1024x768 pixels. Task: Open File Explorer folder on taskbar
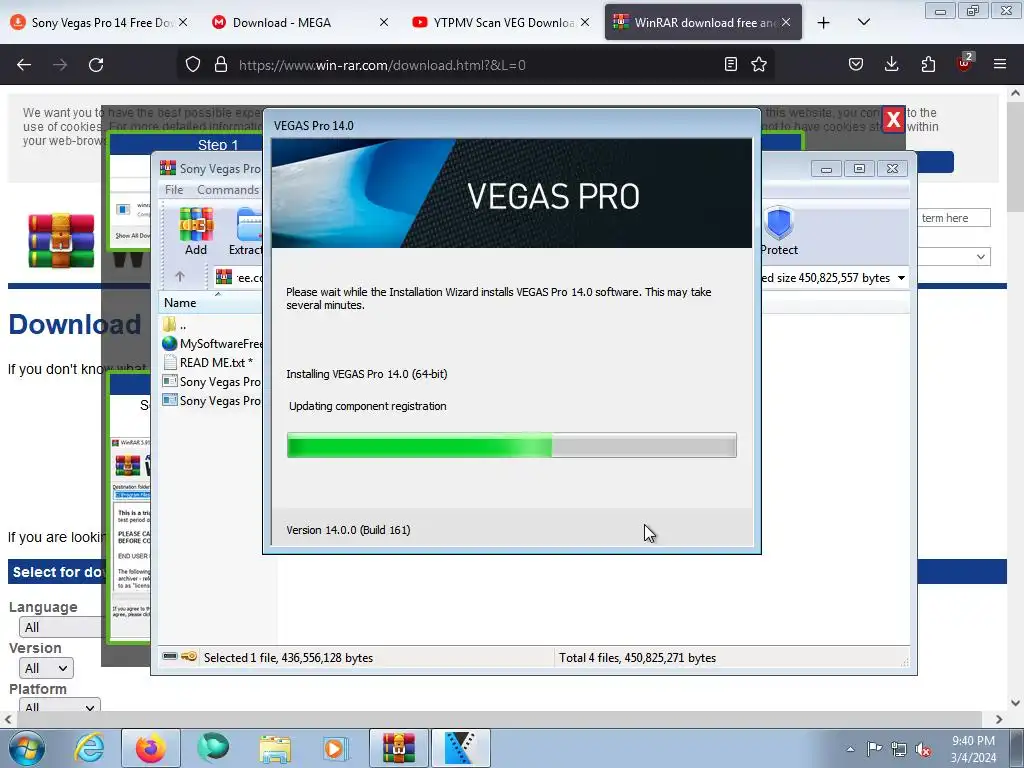[275, 748]
